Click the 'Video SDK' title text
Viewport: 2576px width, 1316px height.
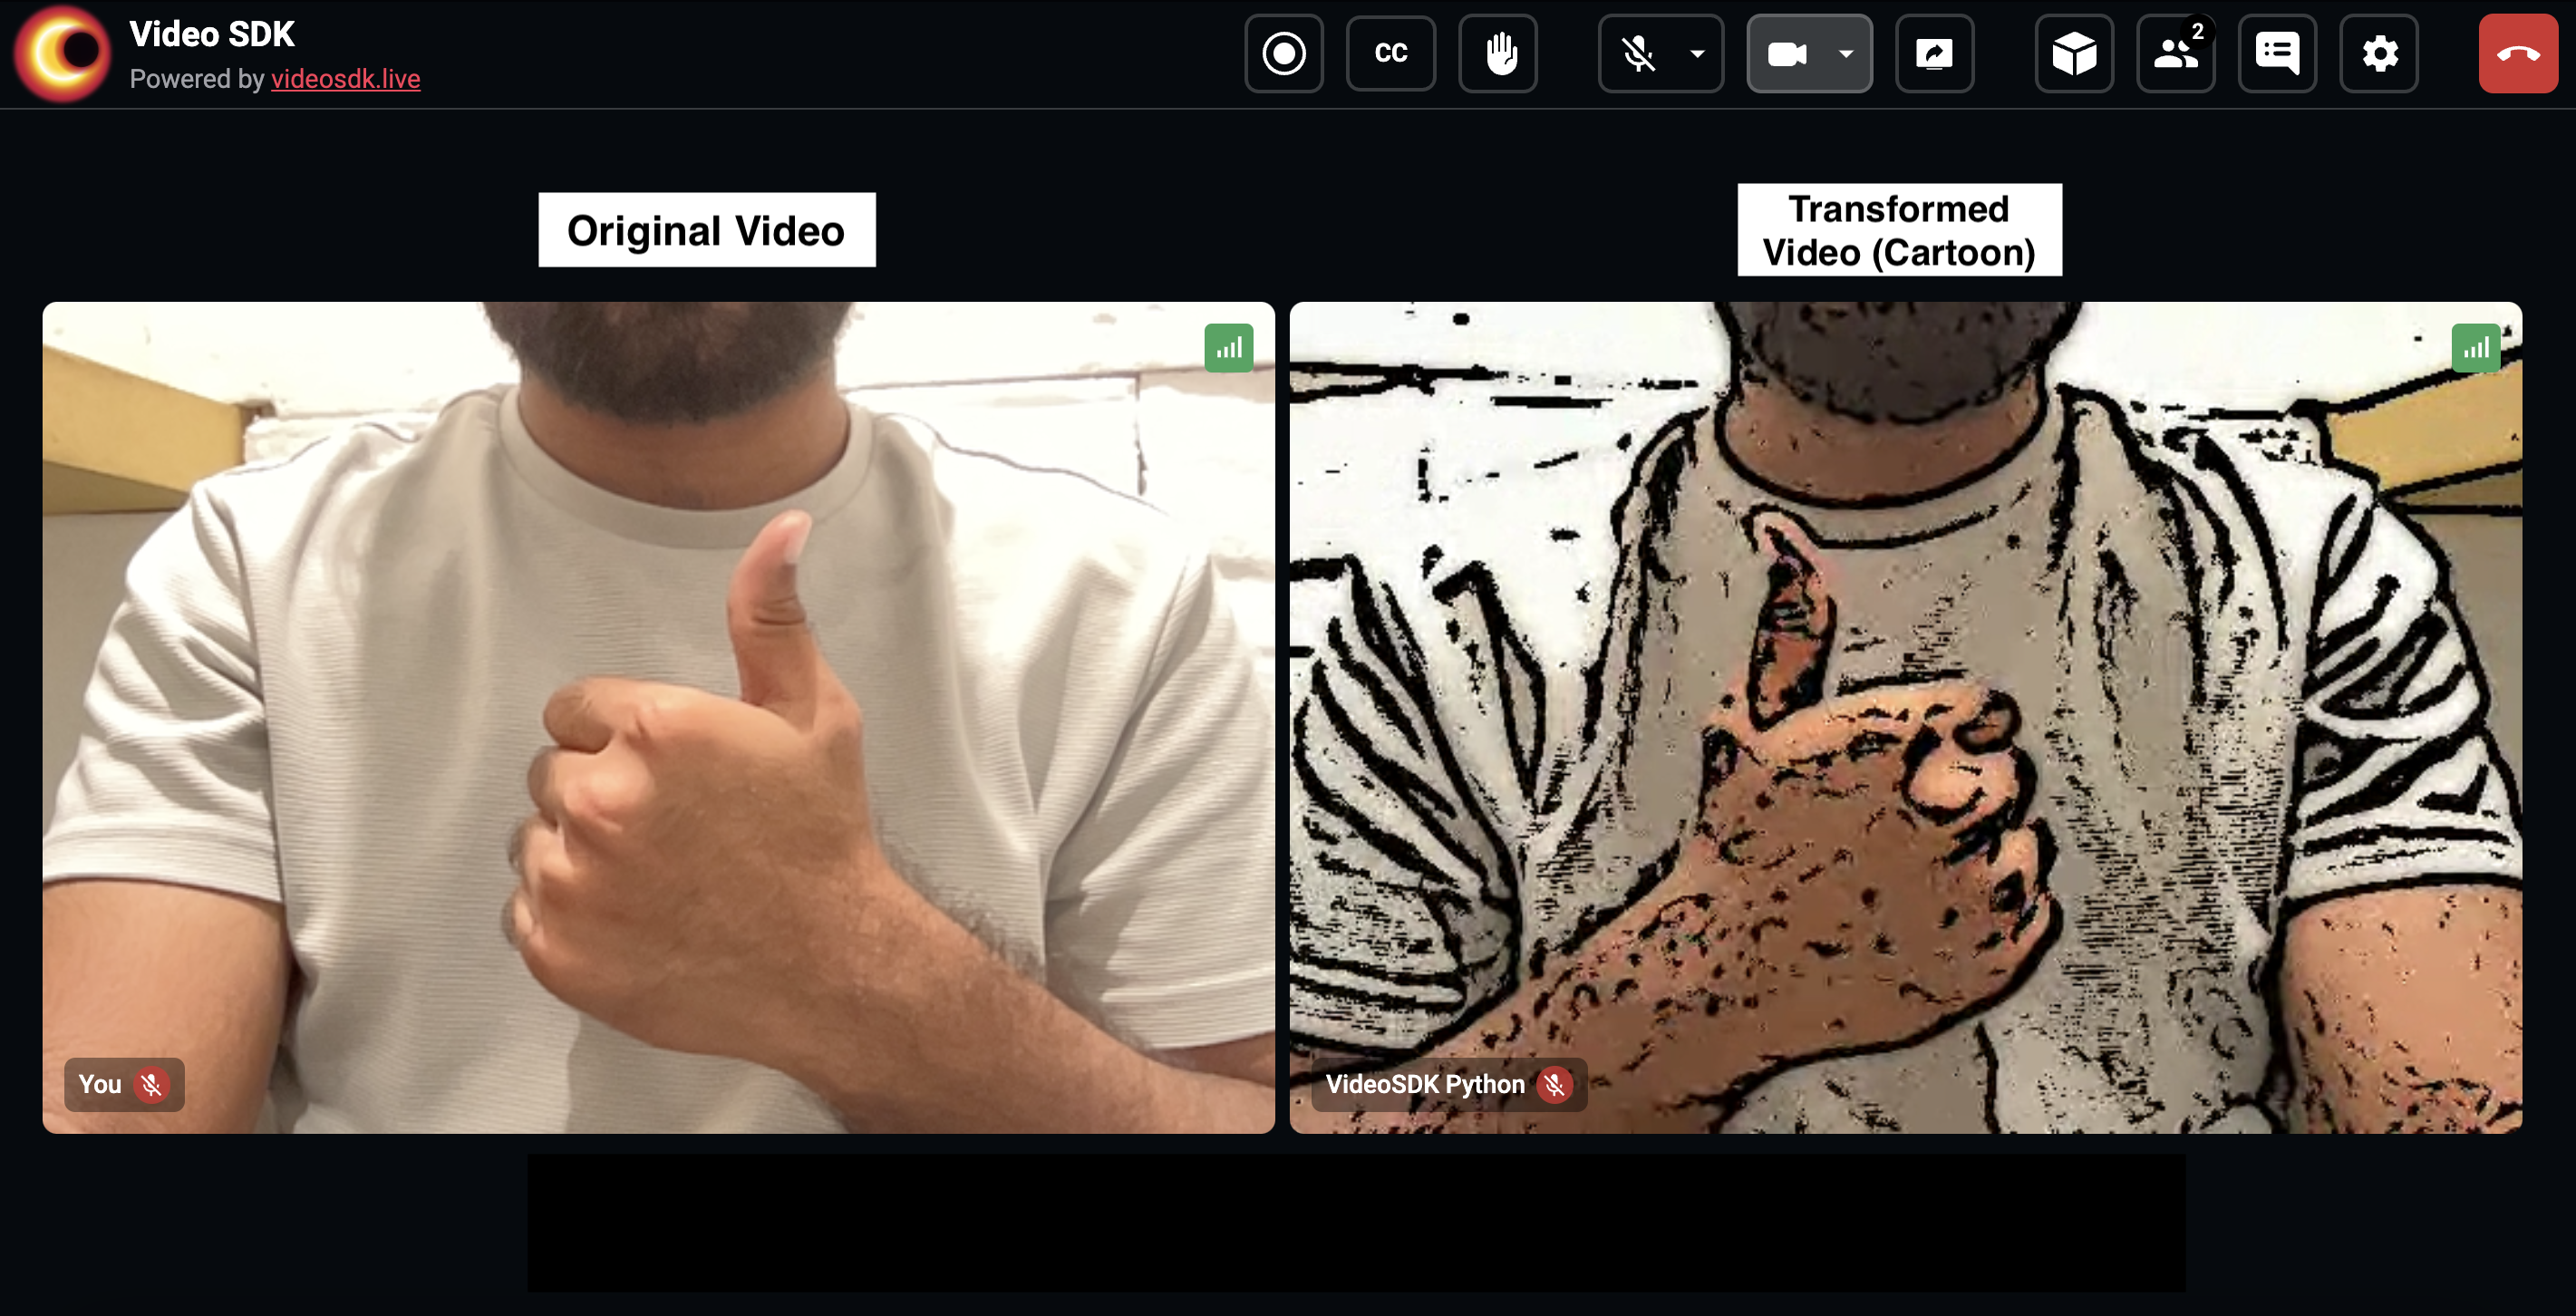(x=212, y=34)
